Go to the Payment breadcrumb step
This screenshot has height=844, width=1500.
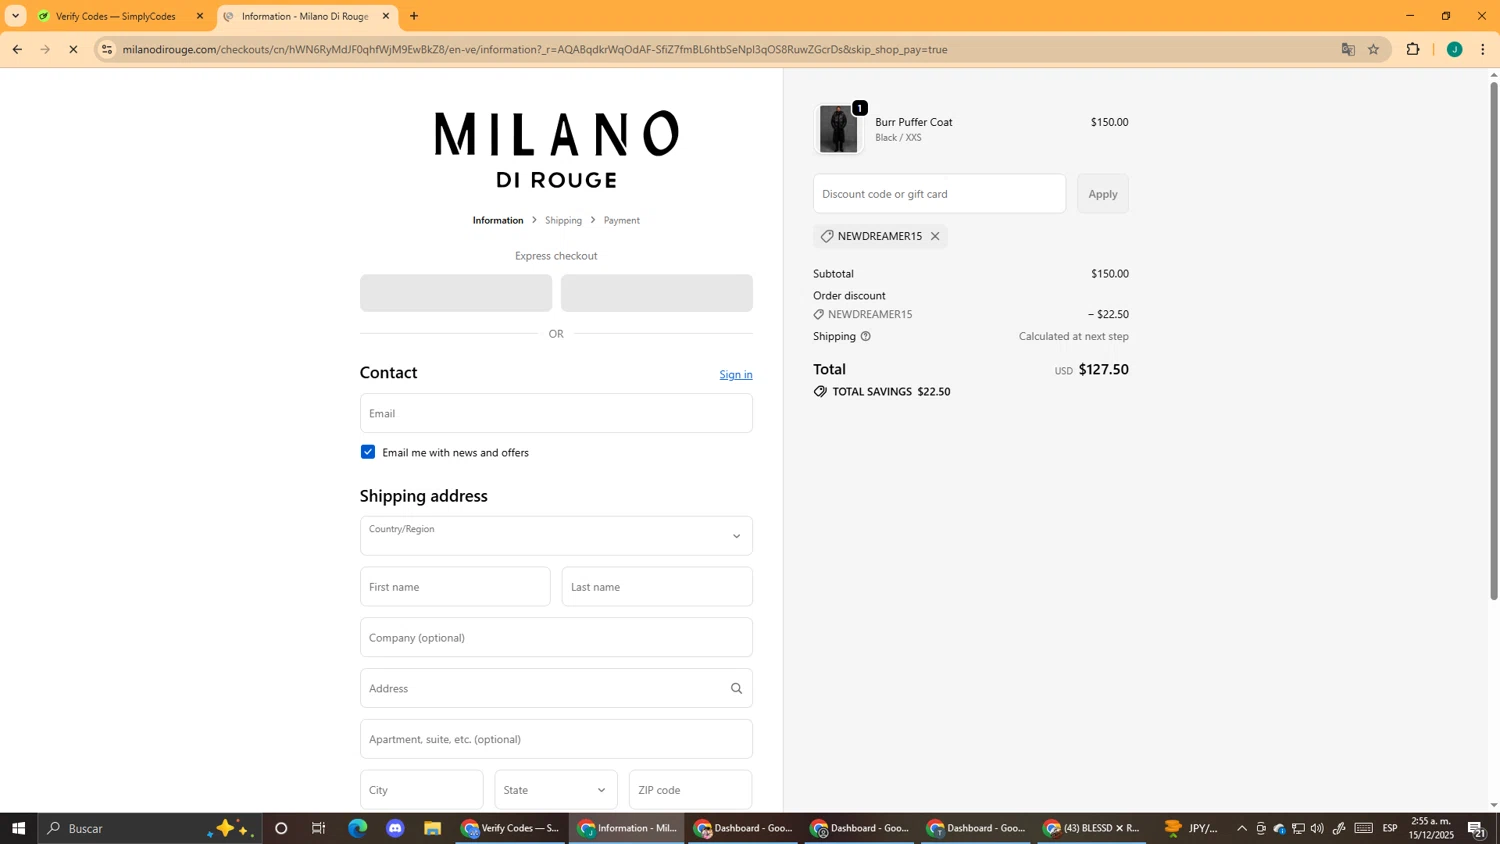click(622, 220)
